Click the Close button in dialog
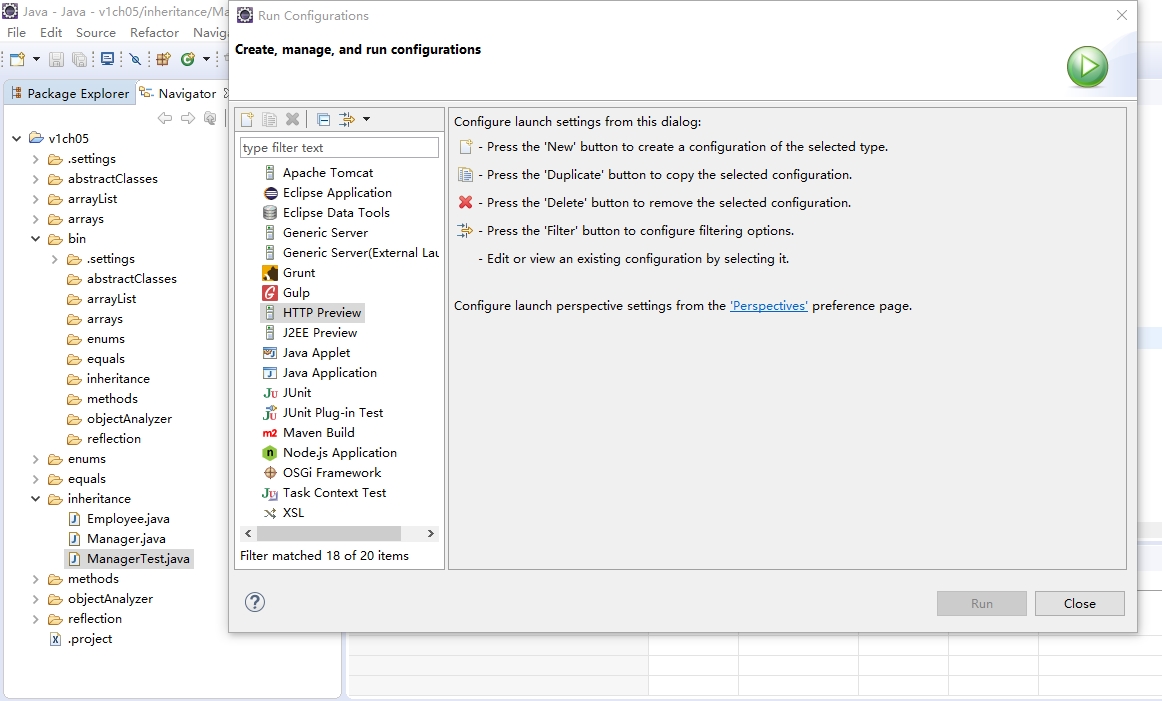 pos(1080,603)
